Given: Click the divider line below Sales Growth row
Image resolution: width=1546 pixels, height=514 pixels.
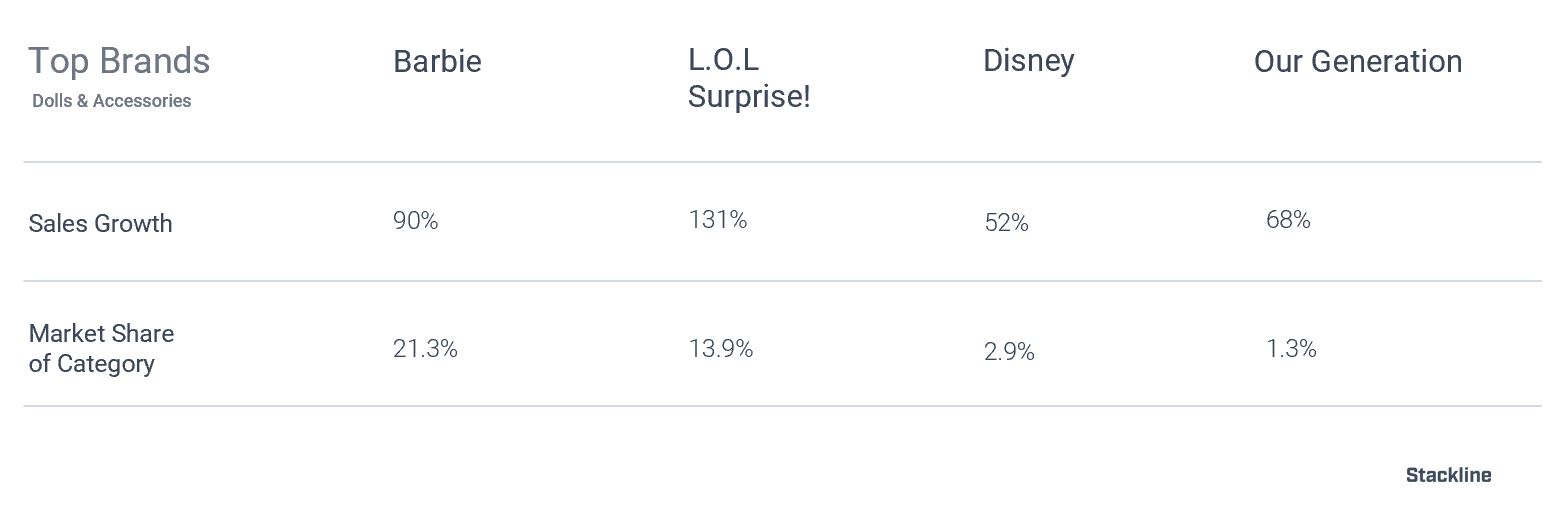Looking at the screenshot, I should click(782, 281).
